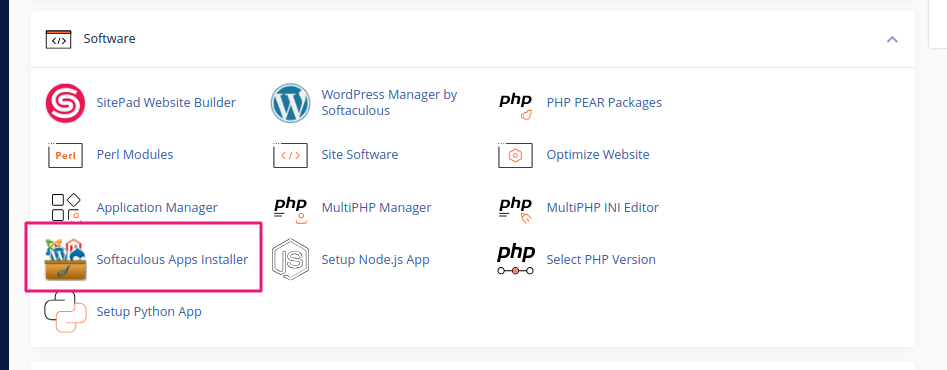Select the Node.js hexagon icon
Image resolution: width=947 pixels, height=370 pixels.
[291, 260]
